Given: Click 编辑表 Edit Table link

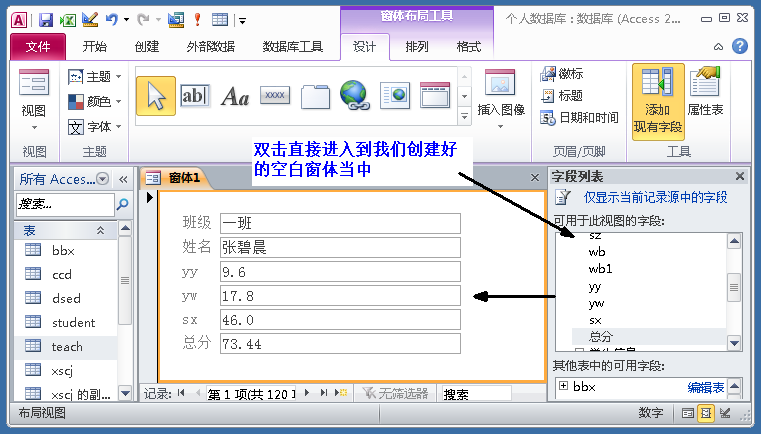Looking at the screenshot, I should click(x=706, y=387).
